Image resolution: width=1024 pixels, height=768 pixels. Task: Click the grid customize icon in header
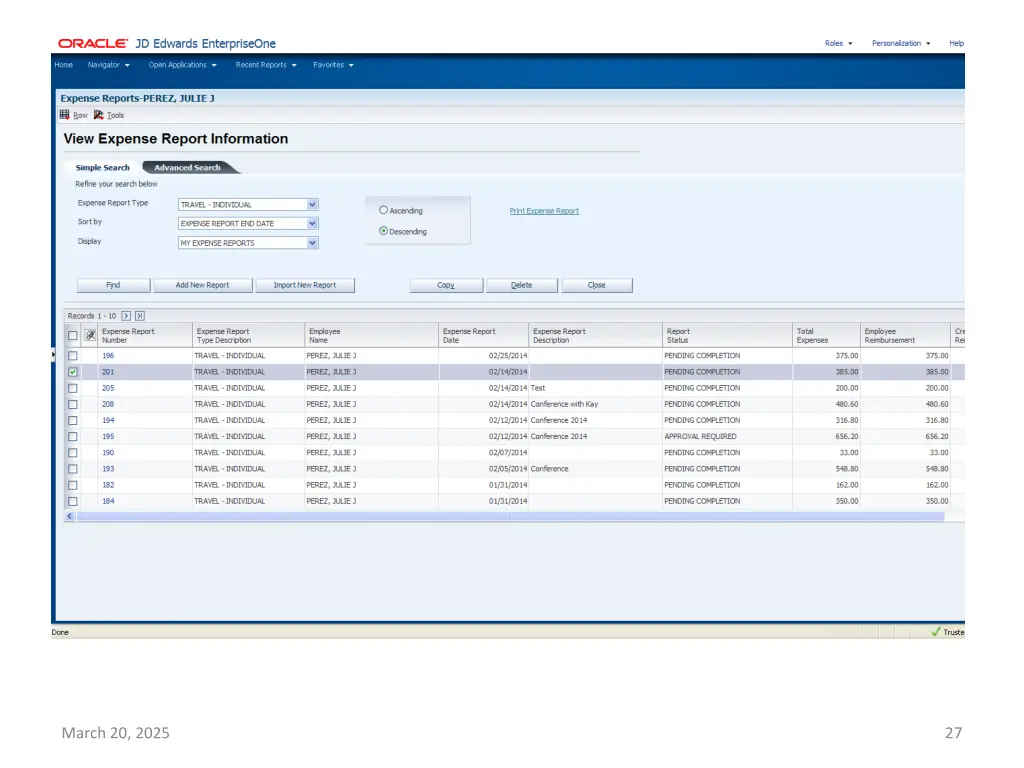(90, 336)
